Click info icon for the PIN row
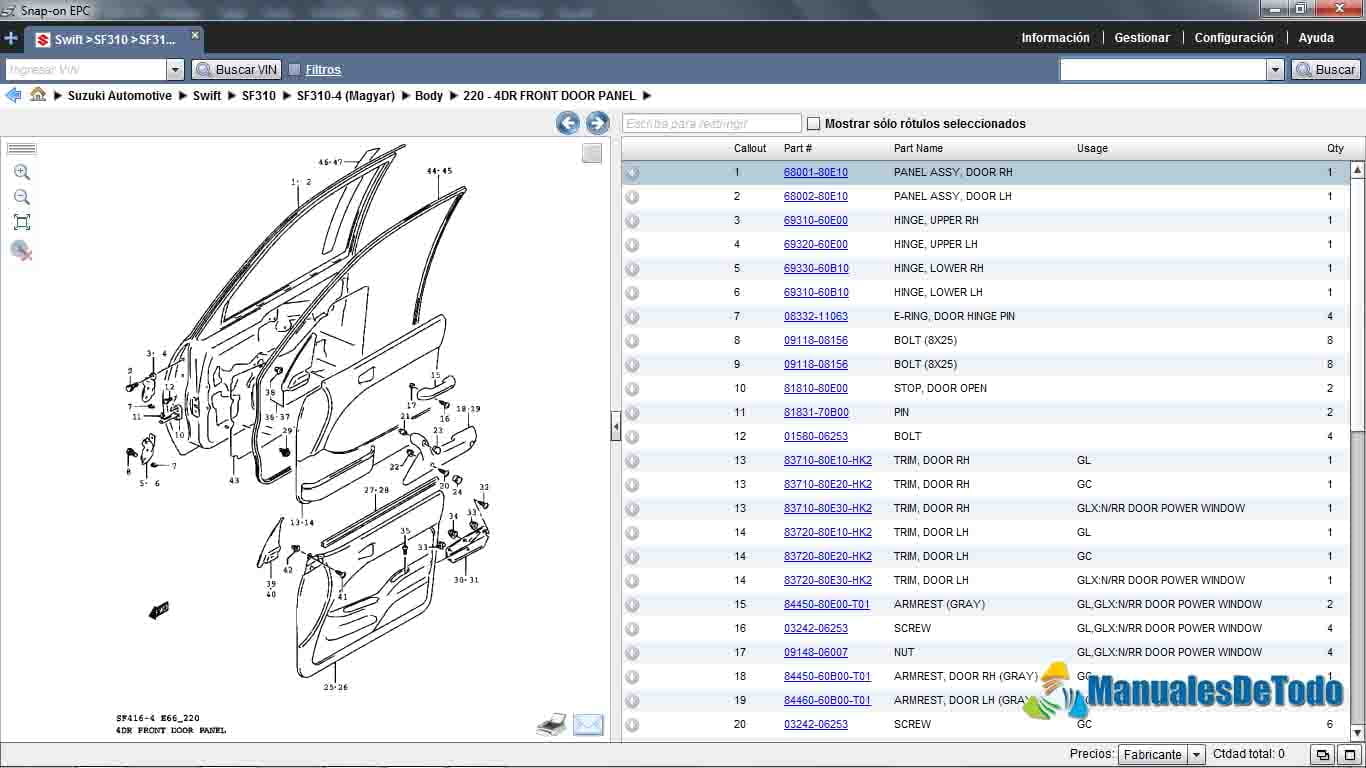Image resolution: width=1366 pixels, height=768 pixels. (x=632, y=413)
